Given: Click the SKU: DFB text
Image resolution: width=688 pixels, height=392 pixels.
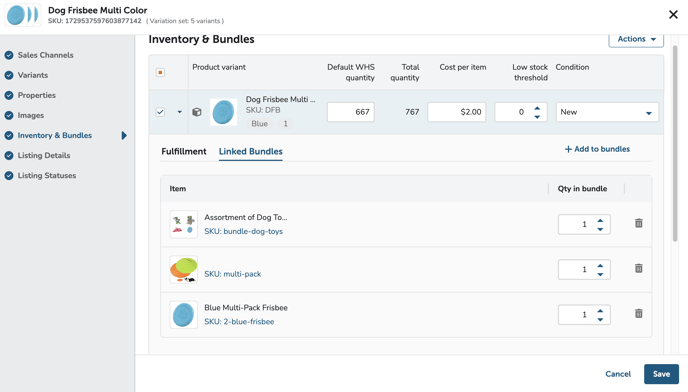Looking at the screenshot, I should 263,110.
